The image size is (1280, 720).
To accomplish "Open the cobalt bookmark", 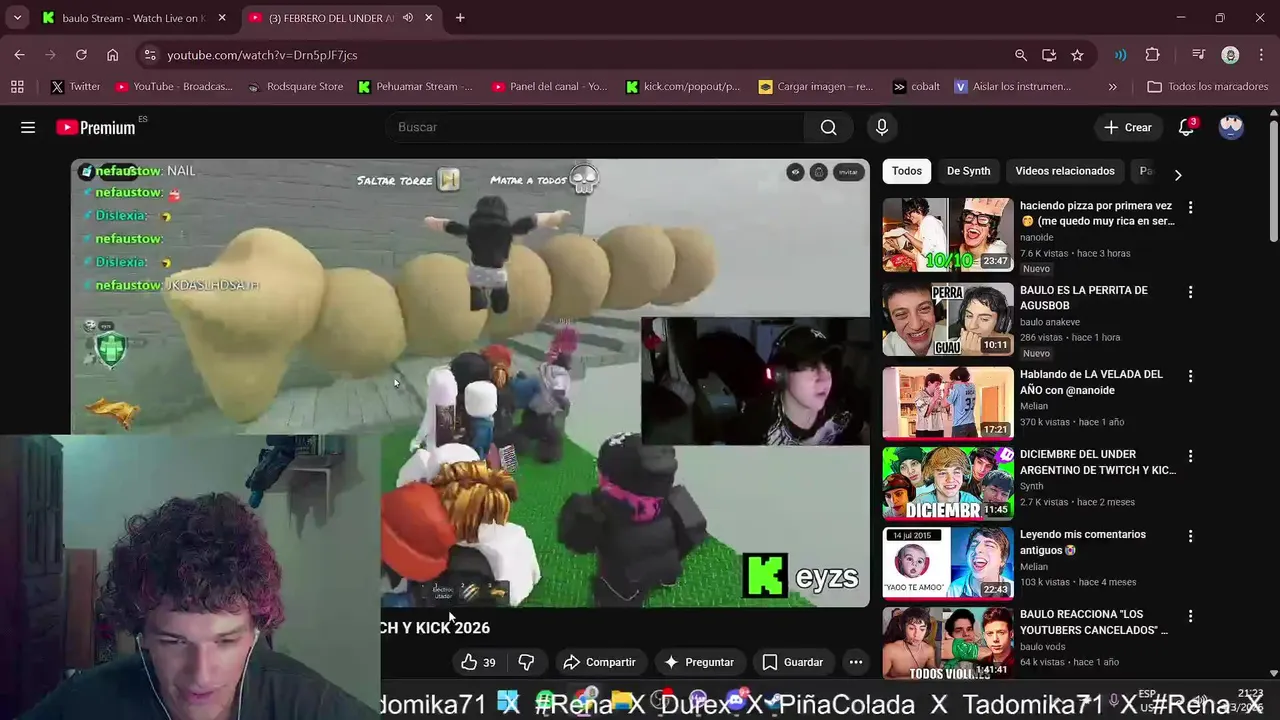I will 916,87.
